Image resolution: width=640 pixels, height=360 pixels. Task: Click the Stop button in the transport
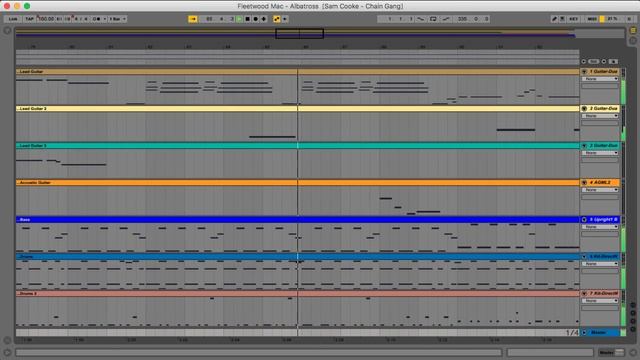[x=247, y=19]
